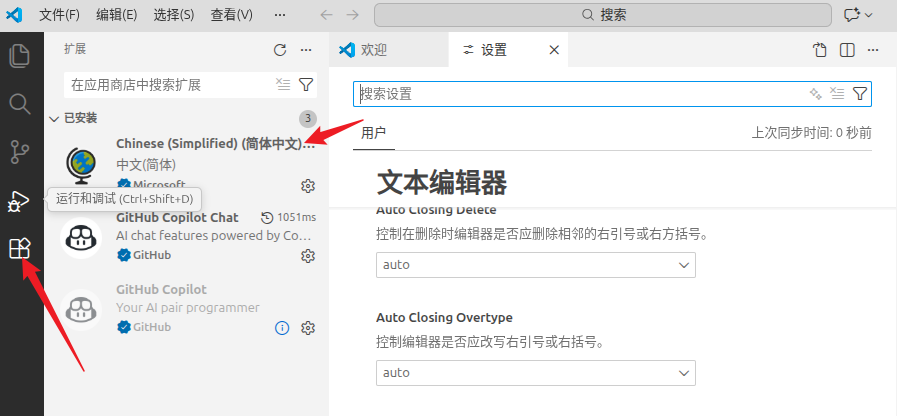Select the 用户 settings scope tab
897x416 pixels.
374,133
